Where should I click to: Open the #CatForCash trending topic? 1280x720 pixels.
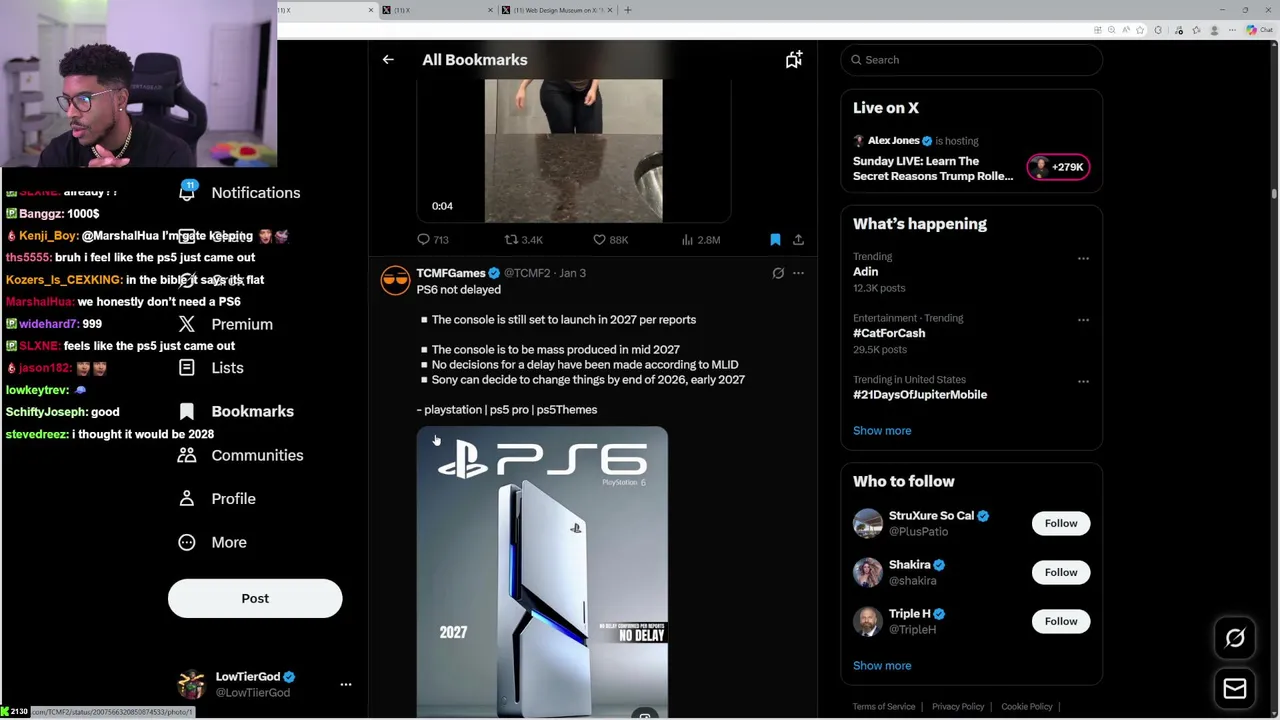pos(889,333)
